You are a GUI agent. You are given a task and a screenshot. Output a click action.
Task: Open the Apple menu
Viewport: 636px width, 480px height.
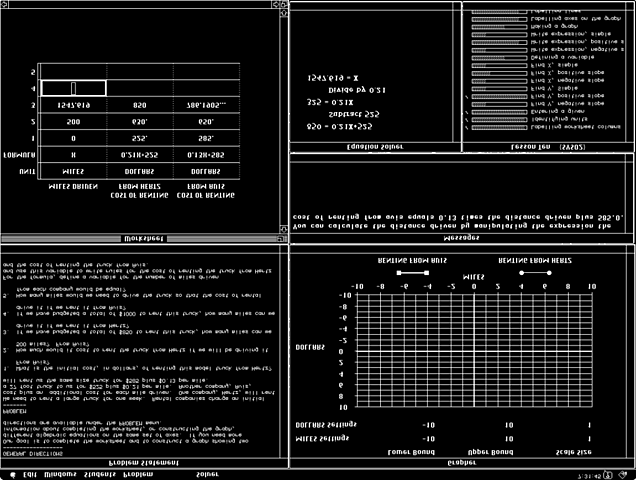coord(13,474)
